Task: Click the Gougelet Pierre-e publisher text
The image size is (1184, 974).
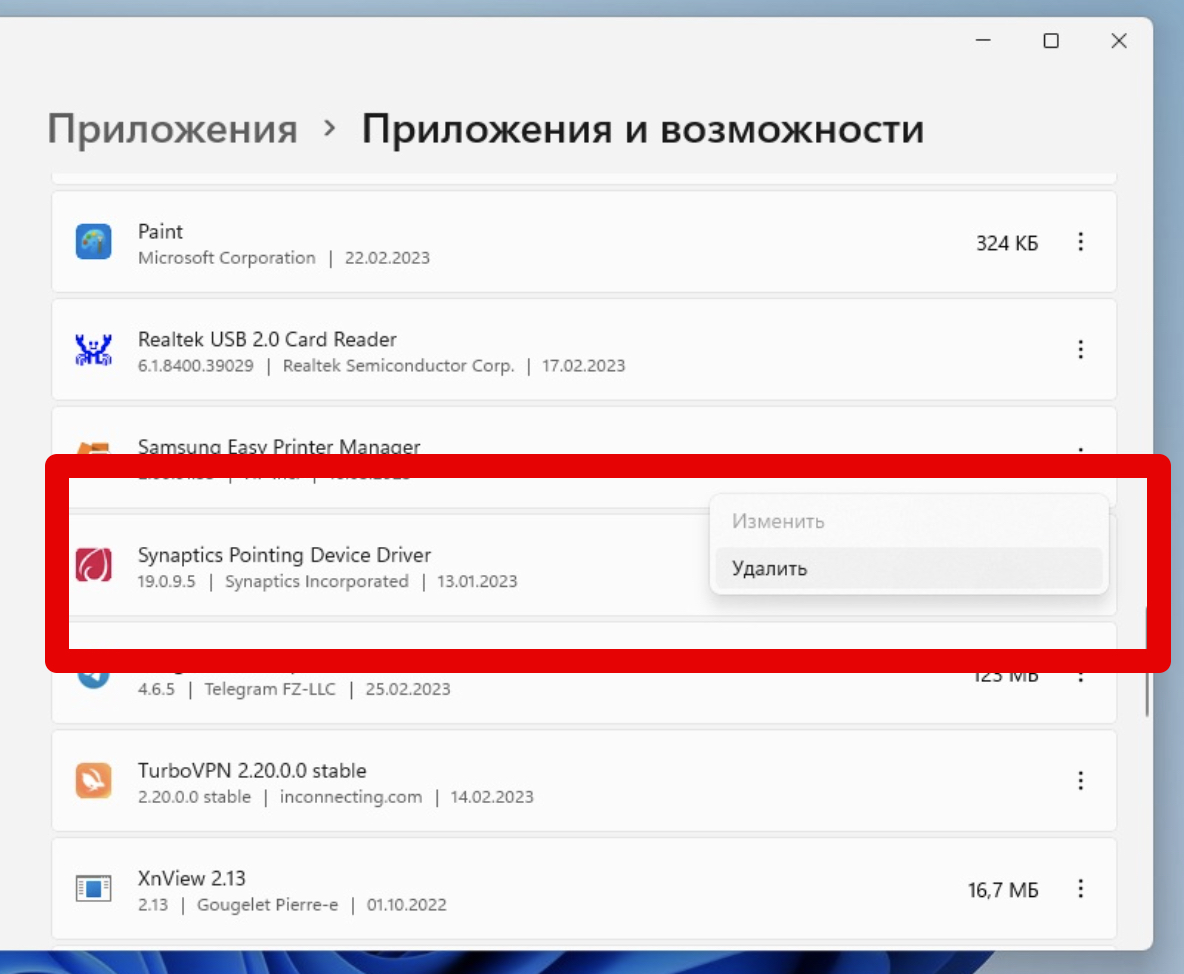Action: pyautogui.click(x=267, y=905)
